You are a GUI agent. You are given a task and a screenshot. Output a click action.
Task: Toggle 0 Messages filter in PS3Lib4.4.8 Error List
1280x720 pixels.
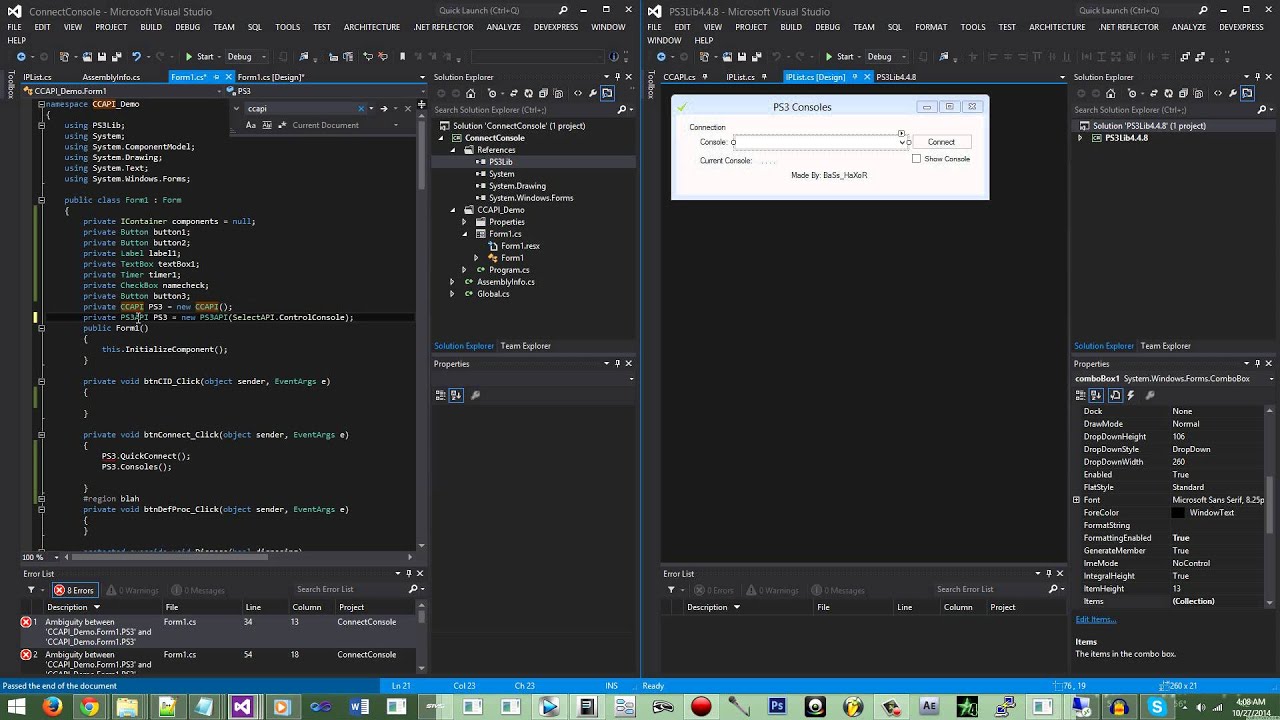(839, 590)
